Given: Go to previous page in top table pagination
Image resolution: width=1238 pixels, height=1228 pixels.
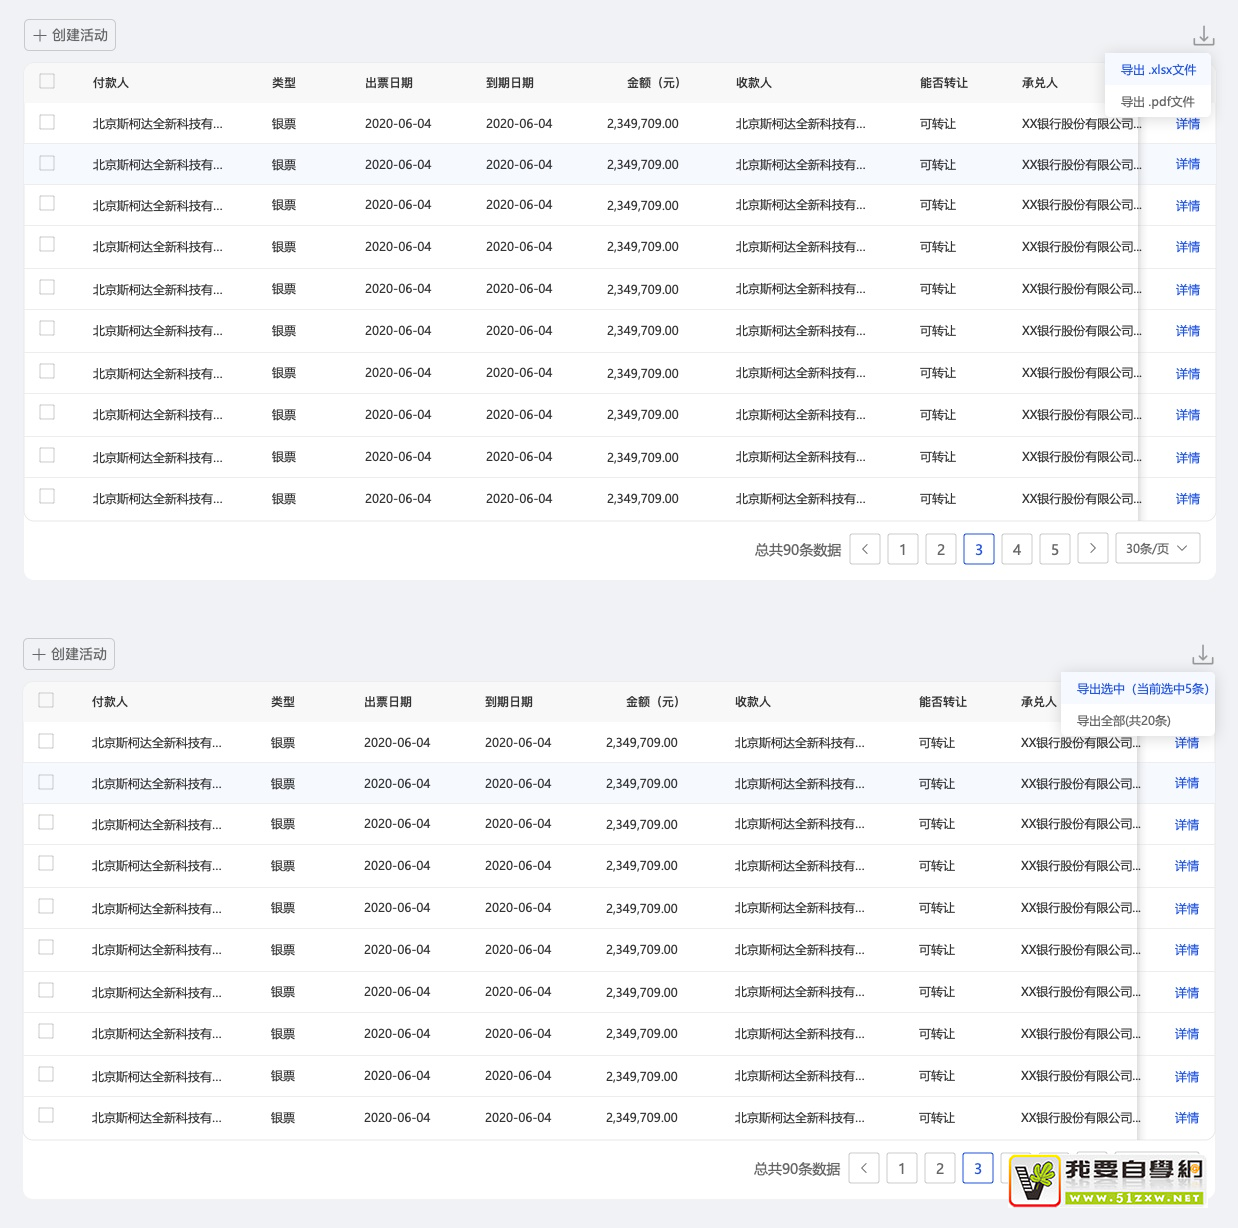Looking at the screenshot, I should tap(865, 549).
